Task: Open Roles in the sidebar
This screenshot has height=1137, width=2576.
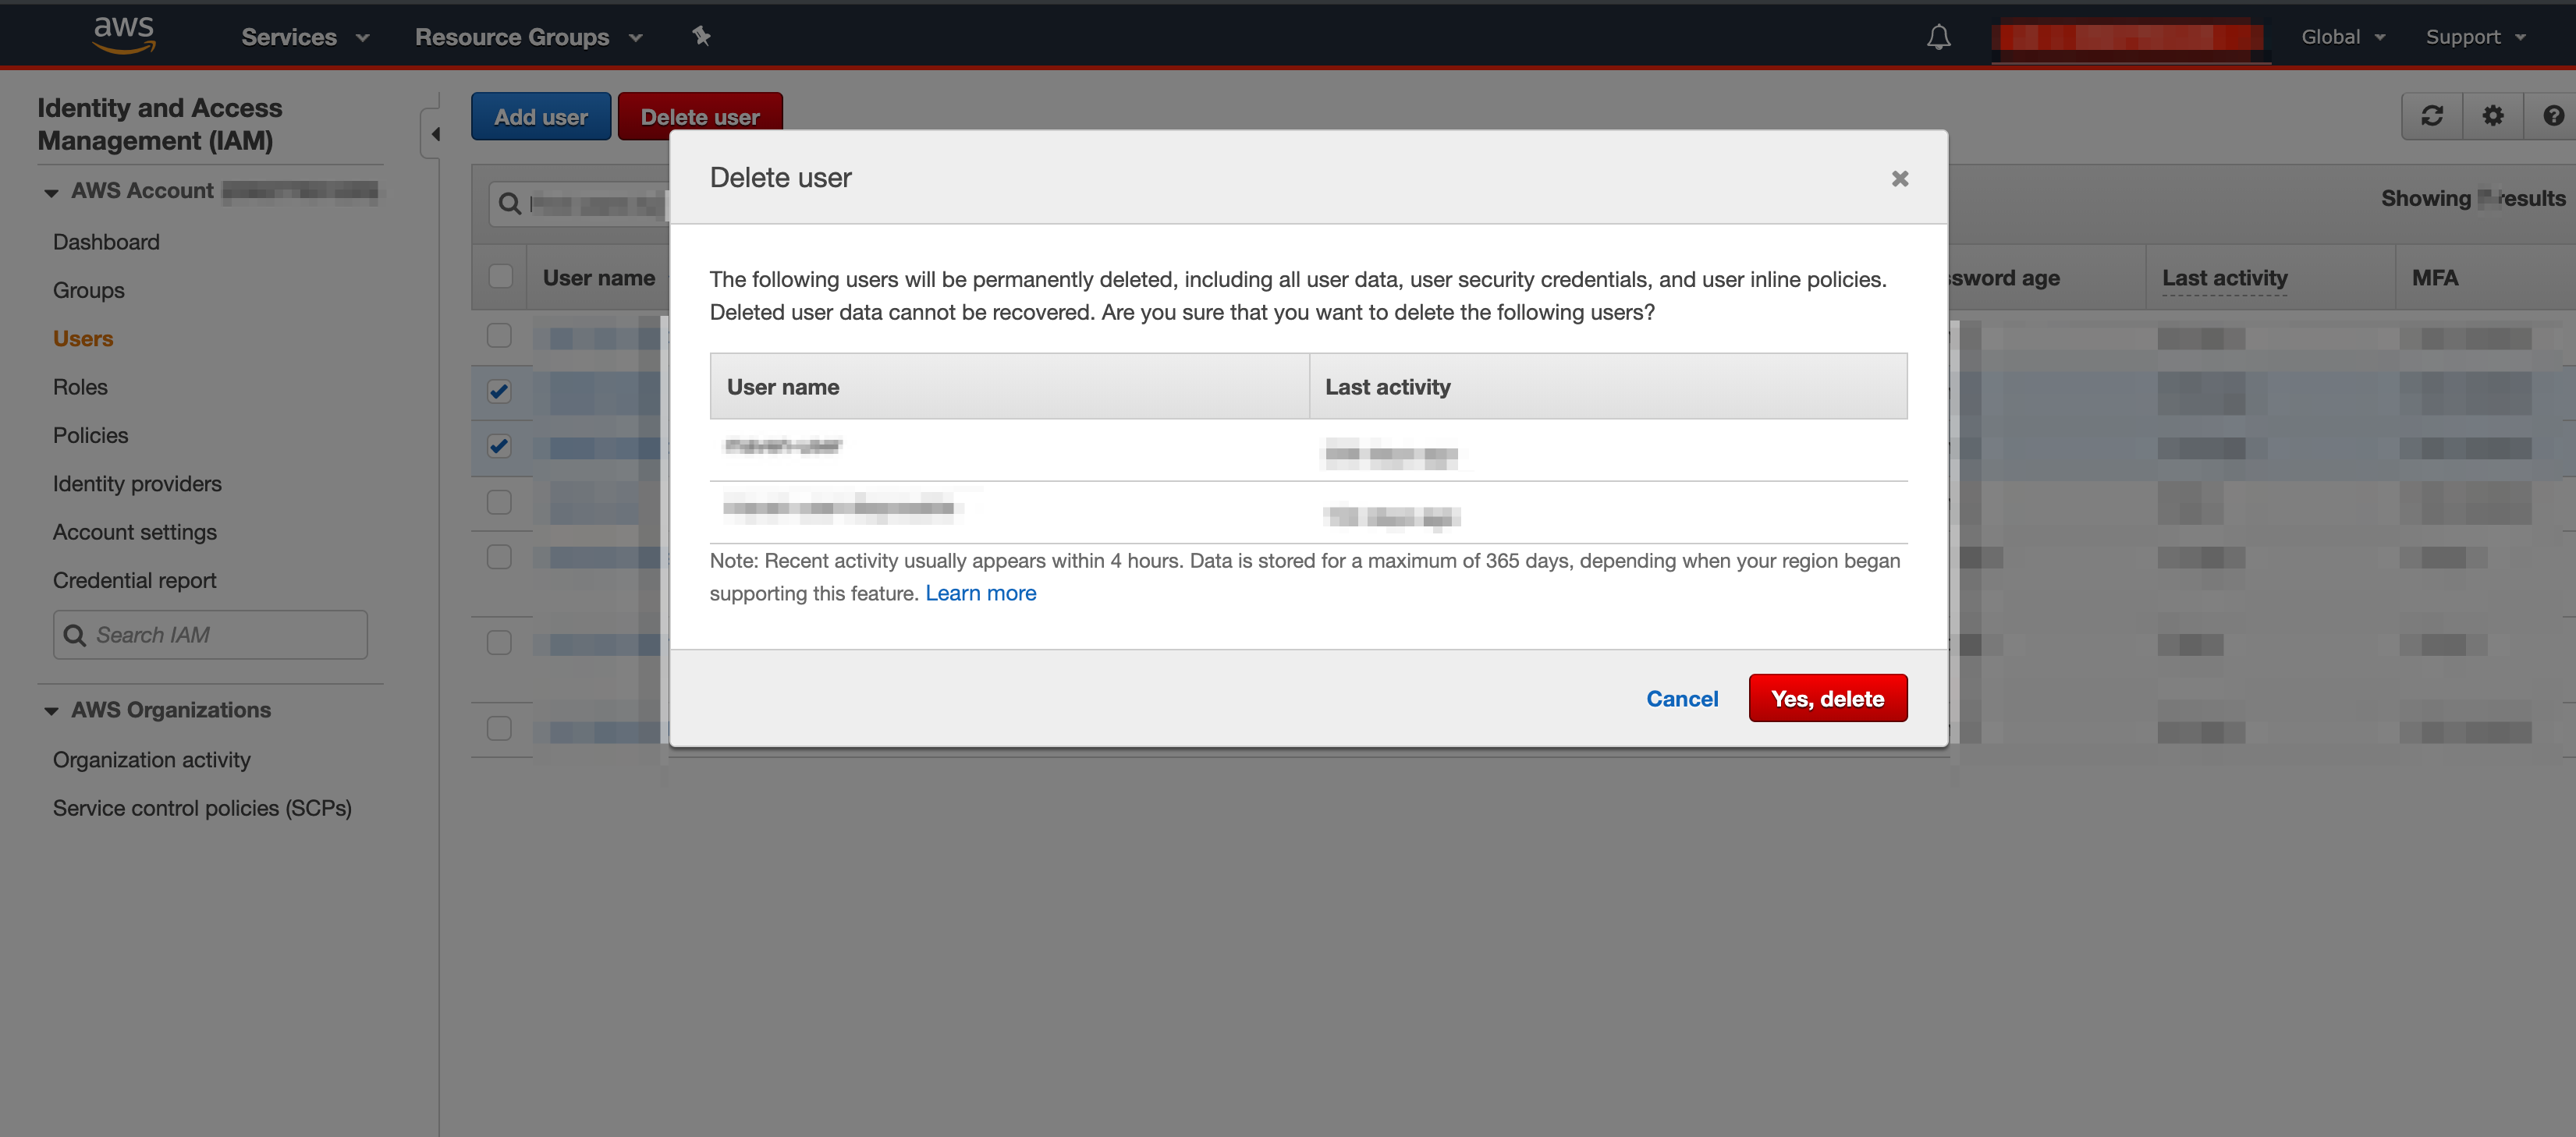Action: [80, 387]
